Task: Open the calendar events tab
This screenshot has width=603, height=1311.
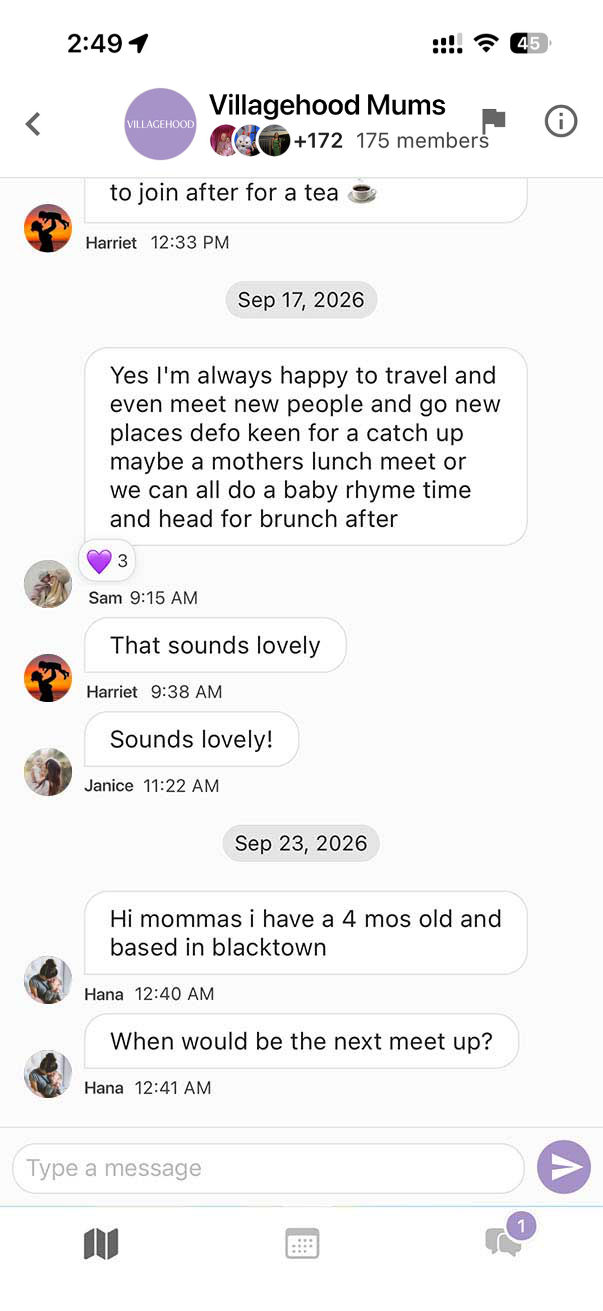Action: [302, 1244]
